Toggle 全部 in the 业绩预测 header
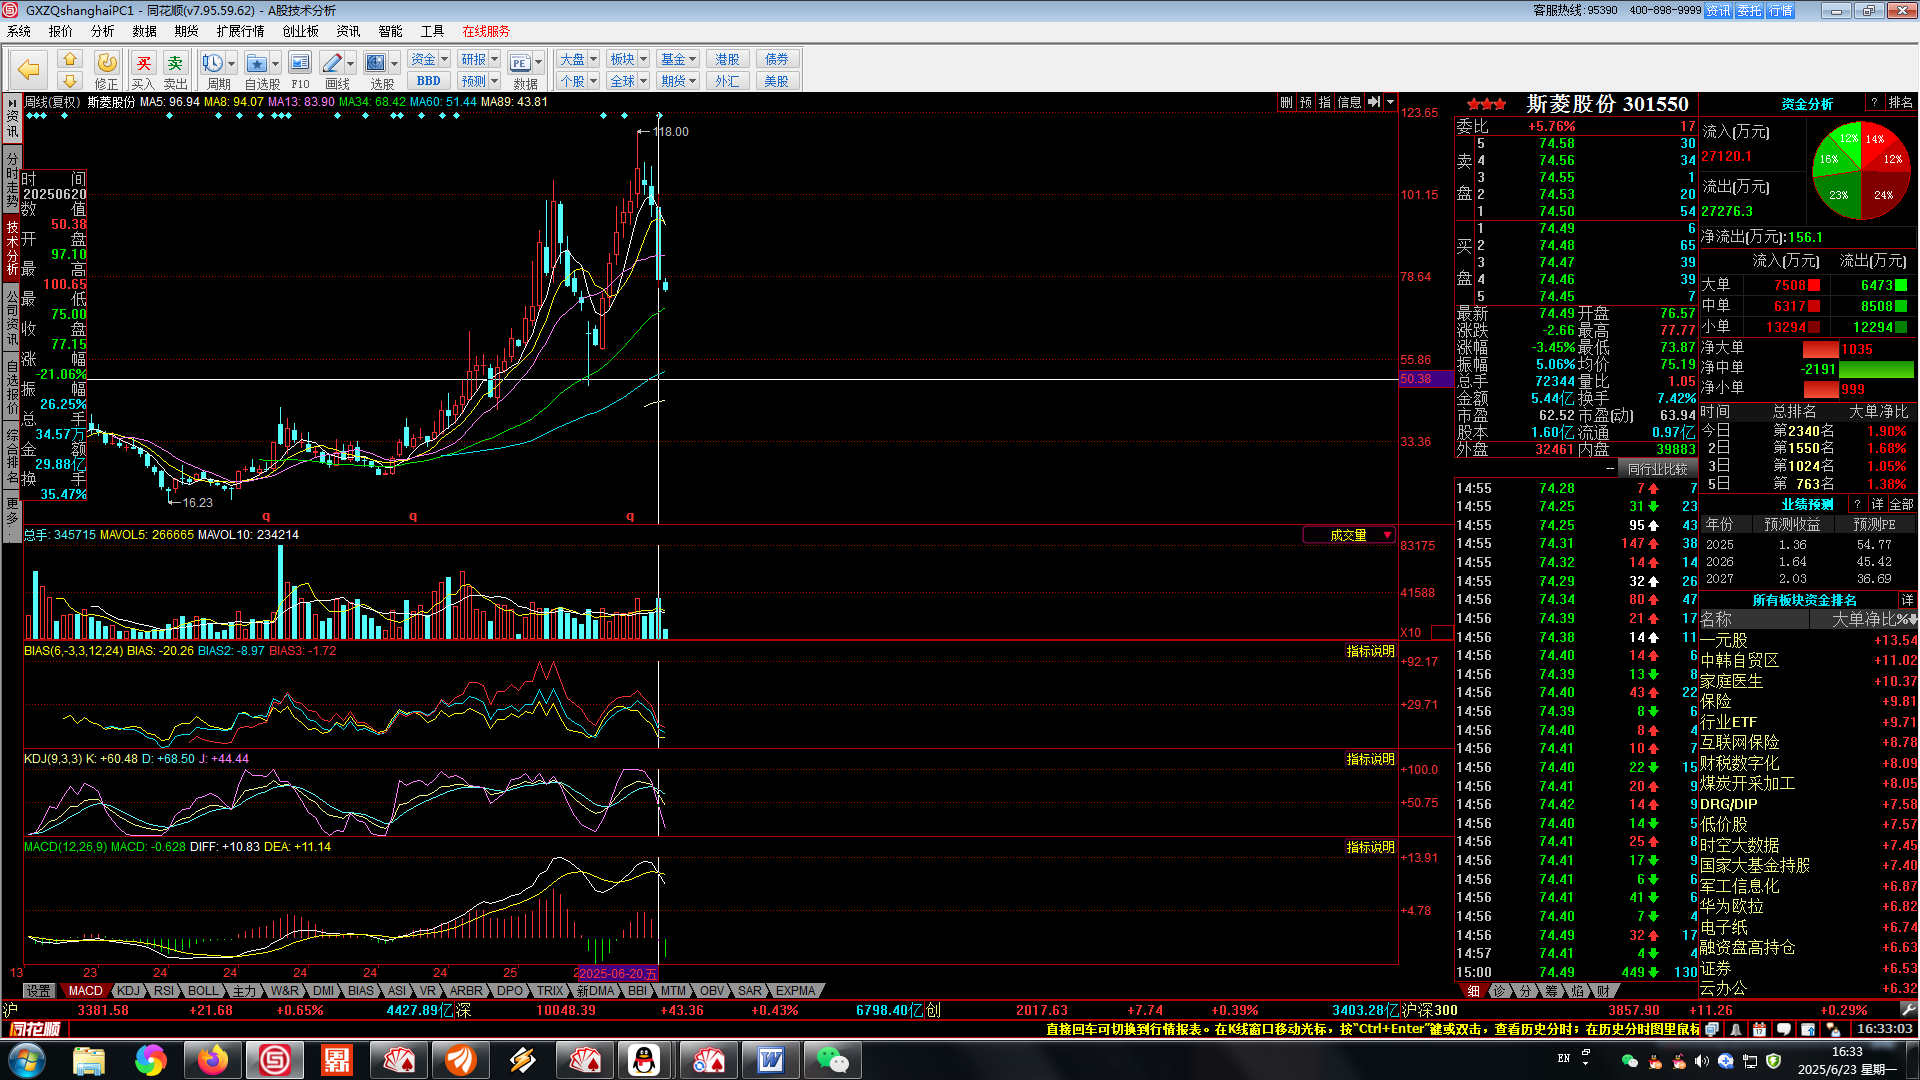 [1901, 504]
